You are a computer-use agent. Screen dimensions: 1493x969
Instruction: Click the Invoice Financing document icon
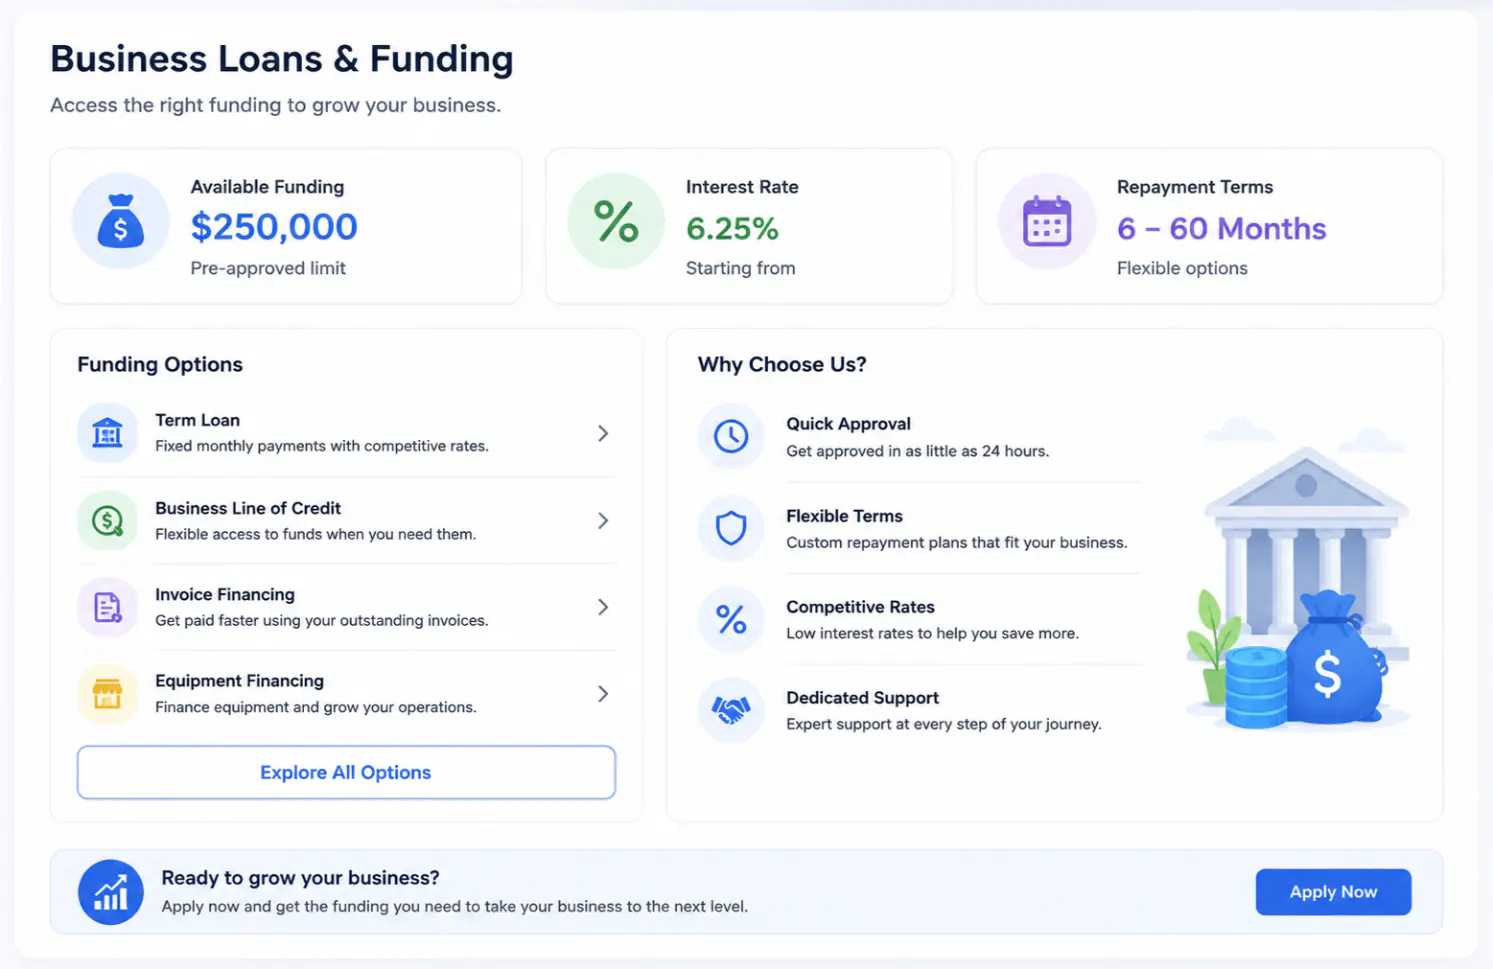107,607
